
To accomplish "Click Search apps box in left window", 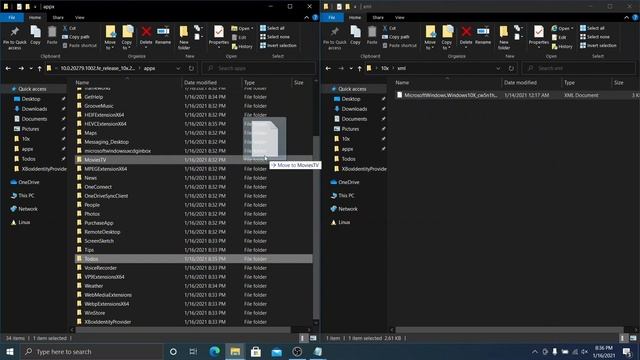I will coord(259,68).
